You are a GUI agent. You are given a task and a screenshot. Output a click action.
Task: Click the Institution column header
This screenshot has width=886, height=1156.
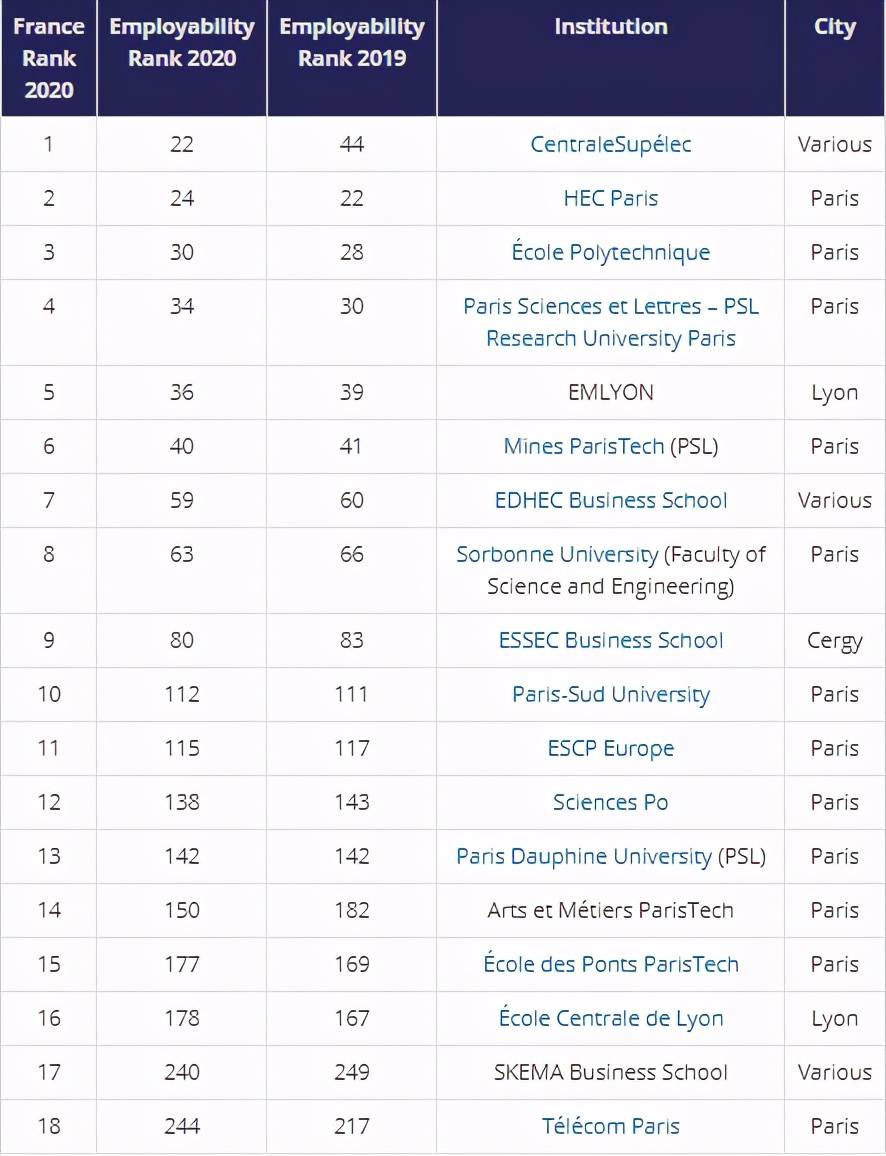(x=610, y=27)
